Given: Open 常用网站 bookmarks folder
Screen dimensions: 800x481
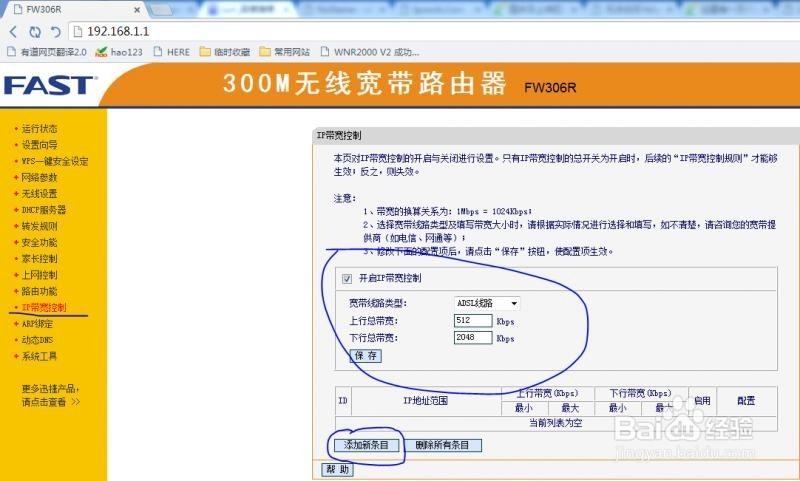Looking at the screenshot, I should [285, 52].
